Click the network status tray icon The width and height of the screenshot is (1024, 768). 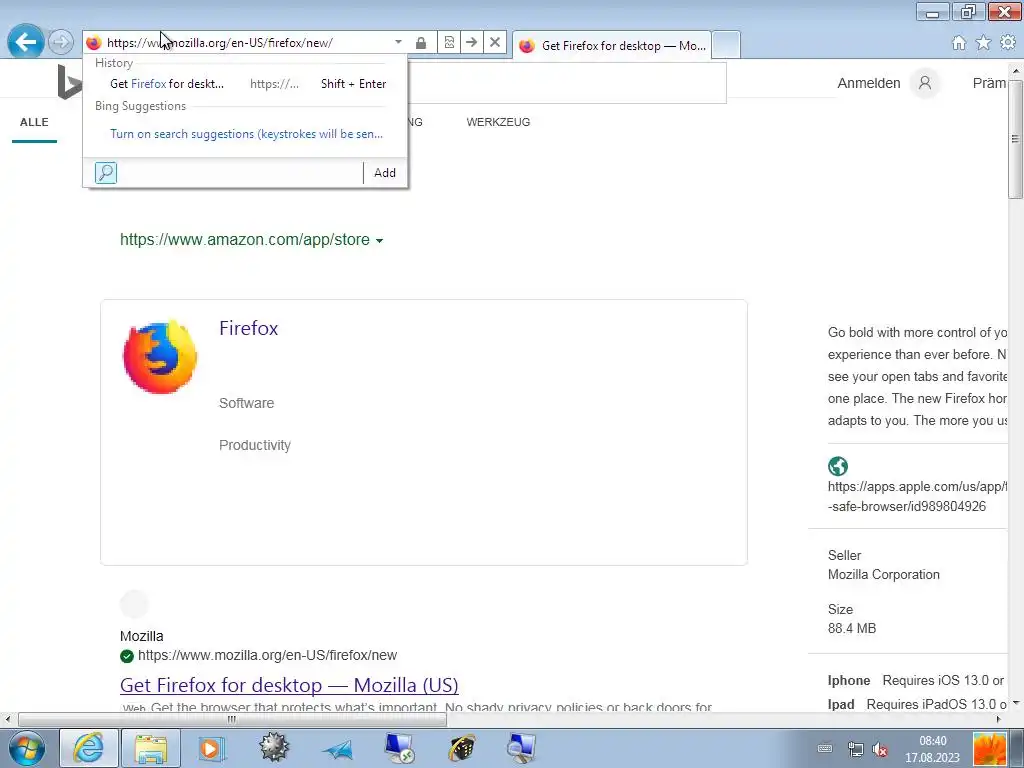pyautogui.click(x=855, y=749)
